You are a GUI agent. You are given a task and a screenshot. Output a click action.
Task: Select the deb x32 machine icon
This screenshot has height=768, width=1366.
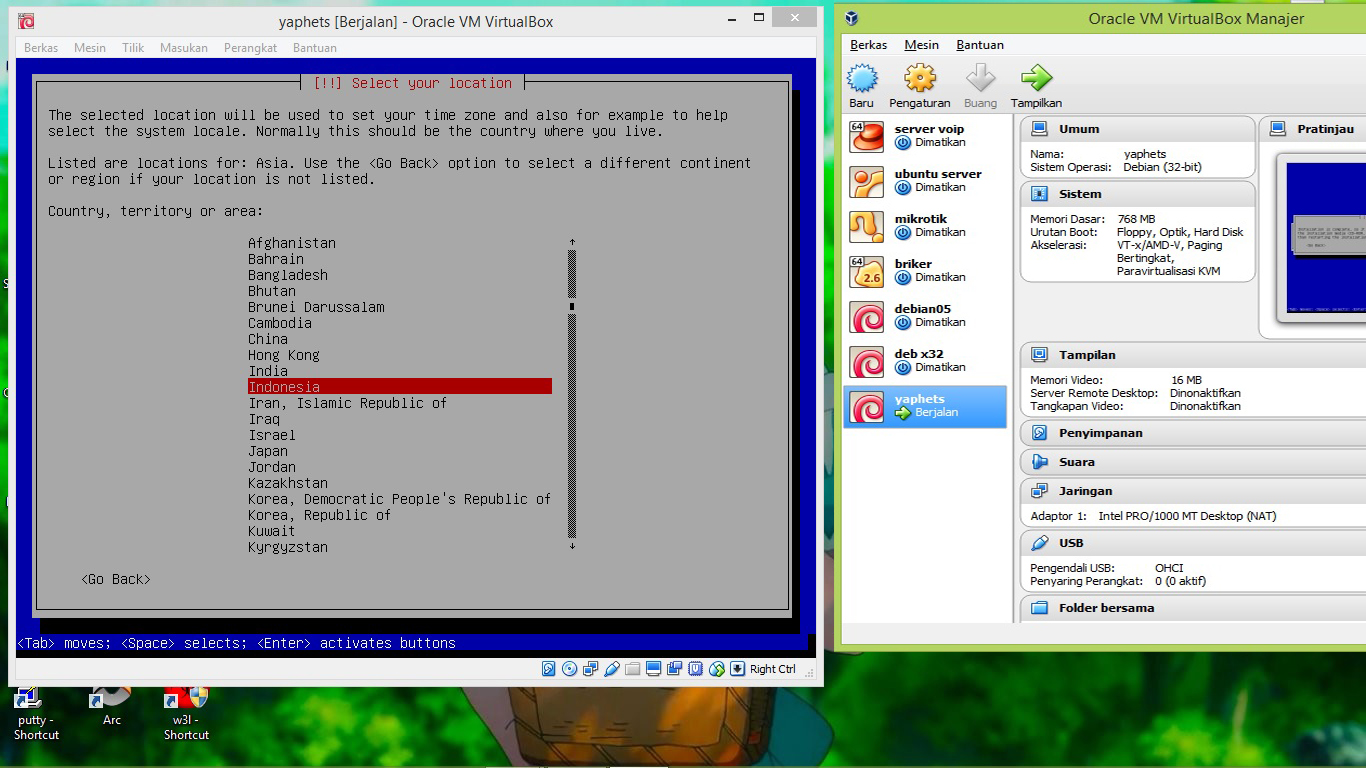867,362
